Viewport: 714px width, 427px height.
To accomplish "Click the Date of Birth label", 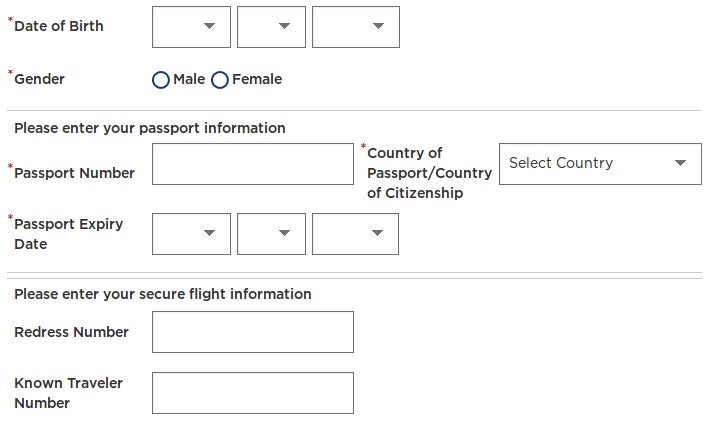I will pos(58,26).
